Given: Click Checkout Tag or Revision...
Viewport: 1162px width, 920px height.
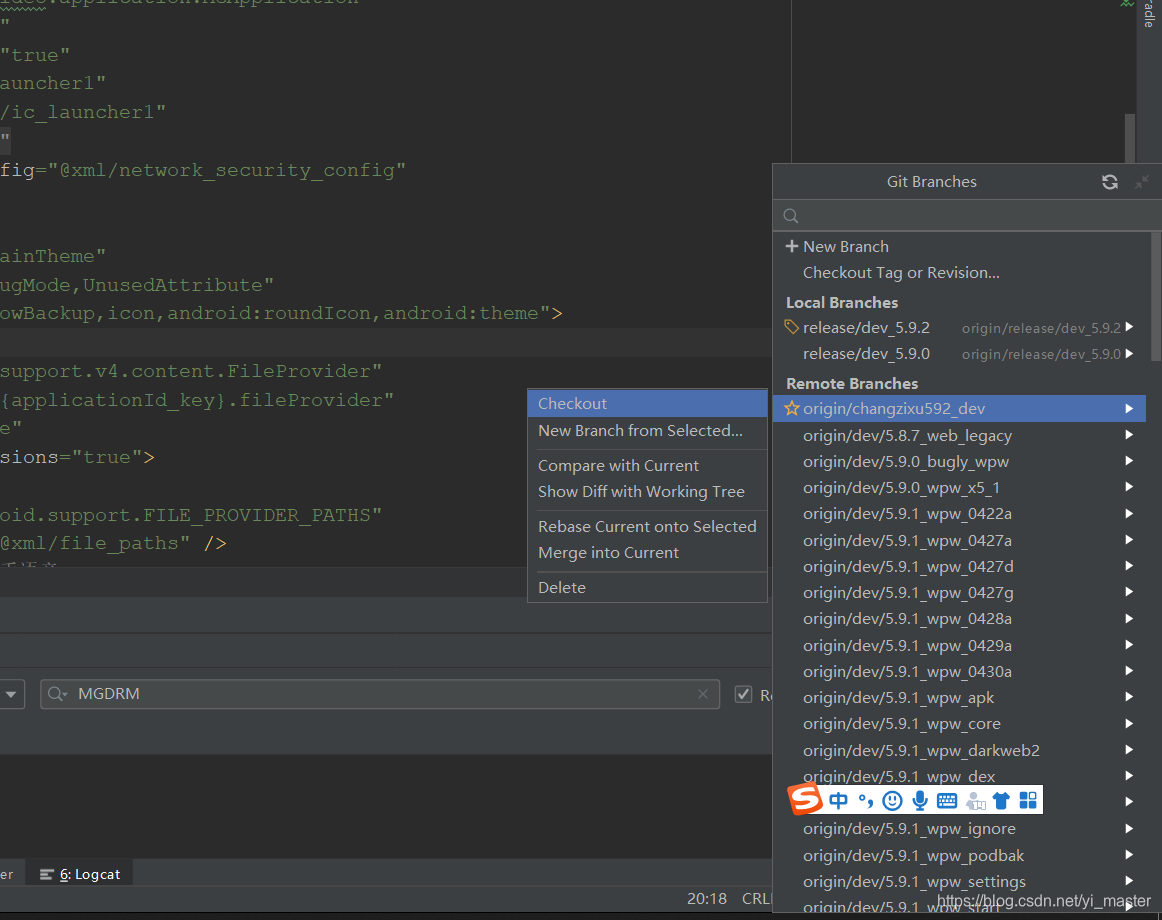Looking at the screenshot, I should point(959,273).
